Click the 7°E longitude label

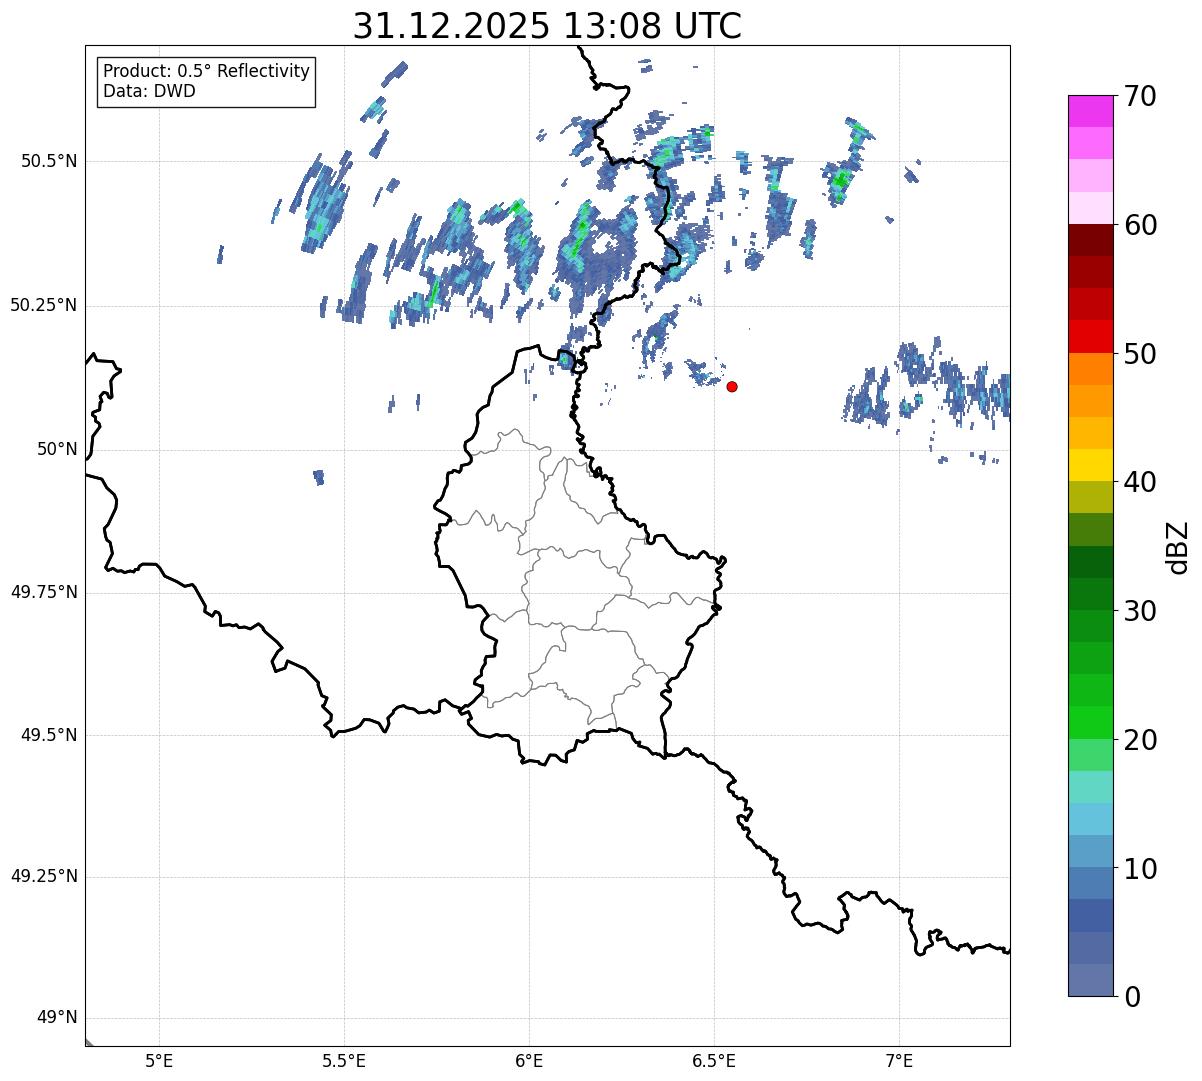899,1061
